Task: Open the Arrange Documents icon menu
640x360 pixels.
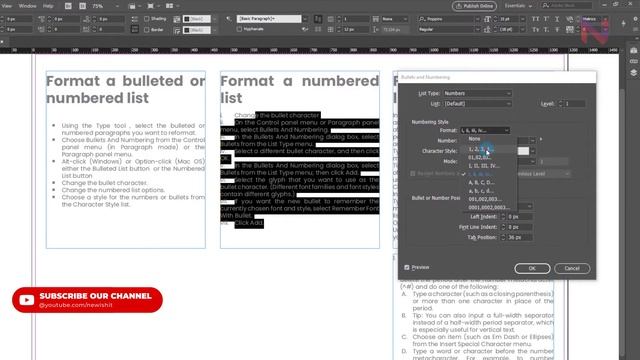Action: pyautogui.click(x=171, y=6)
